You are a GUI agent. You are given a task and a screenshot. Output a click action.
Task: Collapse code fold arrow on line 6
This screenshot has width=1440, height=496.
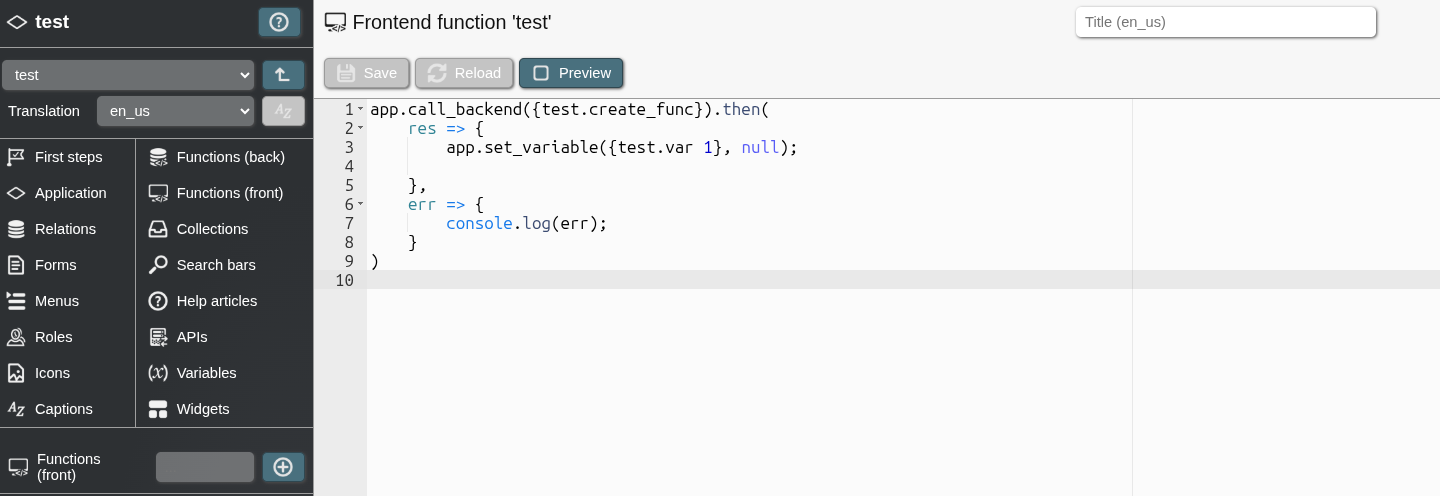point(360,204)
